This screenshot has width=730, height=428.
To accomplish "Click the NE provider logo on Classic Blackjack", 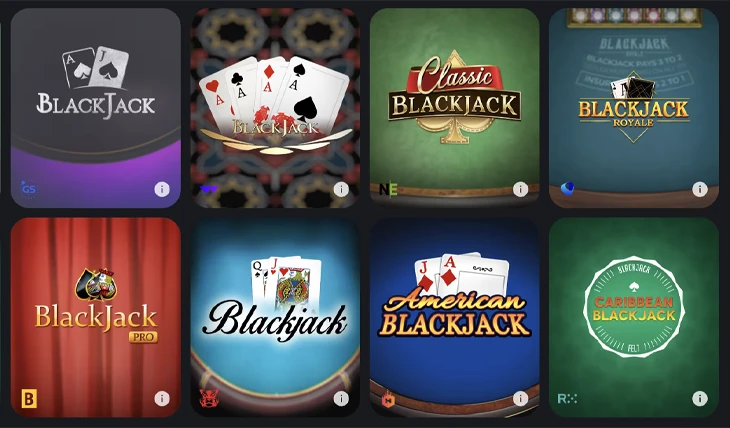I will (388, 189).
